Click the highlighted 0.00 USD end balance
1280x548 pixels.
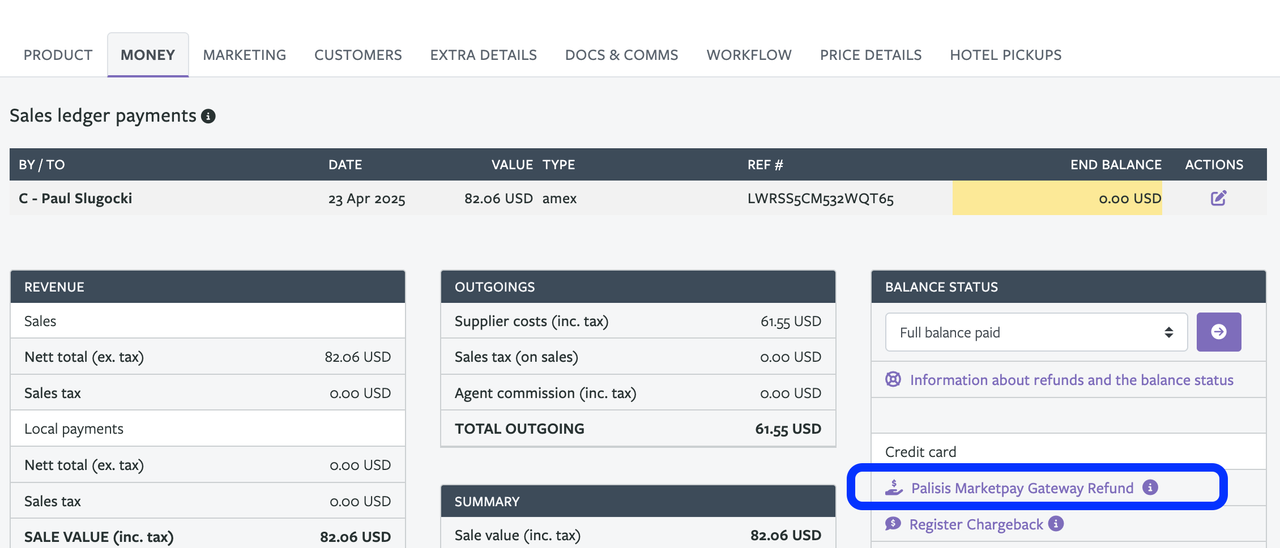click(x=1057, y=198)
